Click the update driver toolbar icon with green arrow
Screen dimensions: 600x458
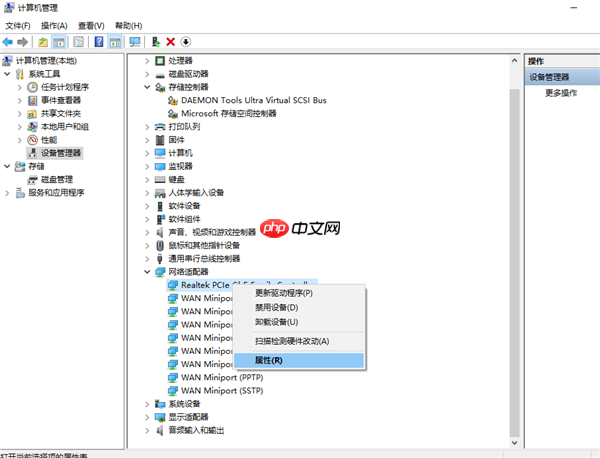(156, 42)
